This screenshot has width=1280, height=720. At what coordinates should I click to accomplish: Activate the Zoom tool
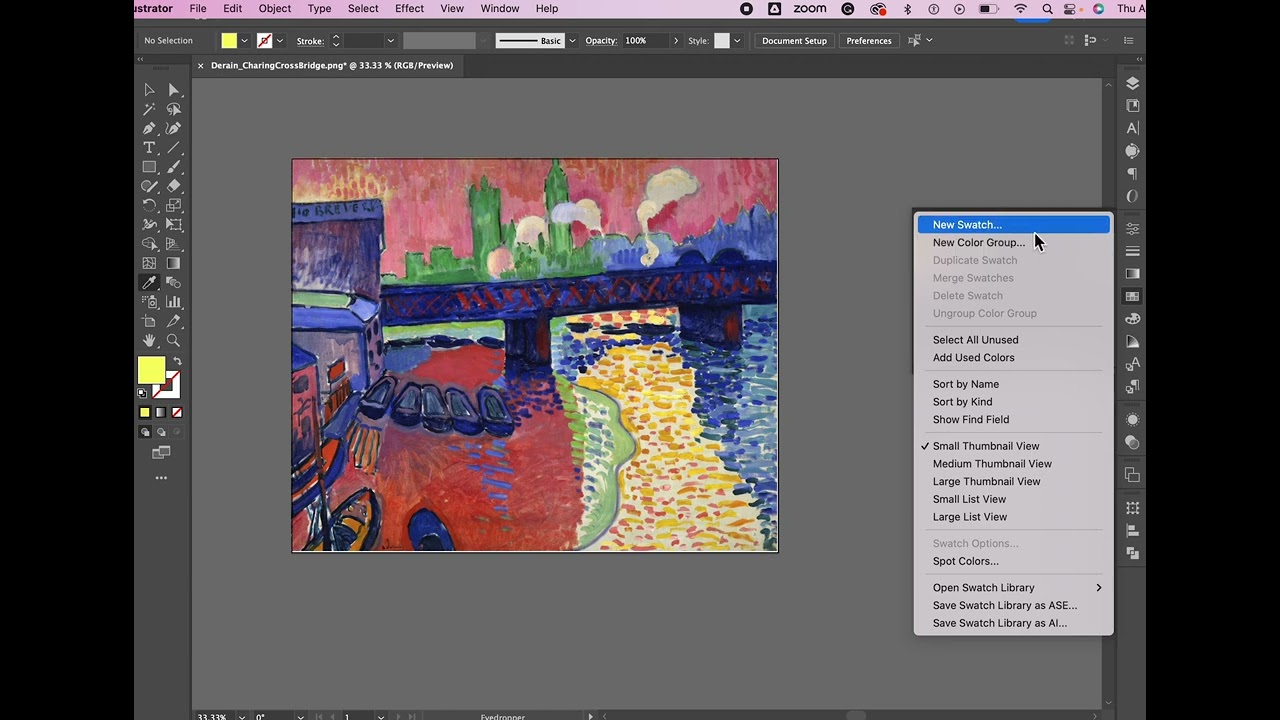pyautogui.click(x=174, y=341)
